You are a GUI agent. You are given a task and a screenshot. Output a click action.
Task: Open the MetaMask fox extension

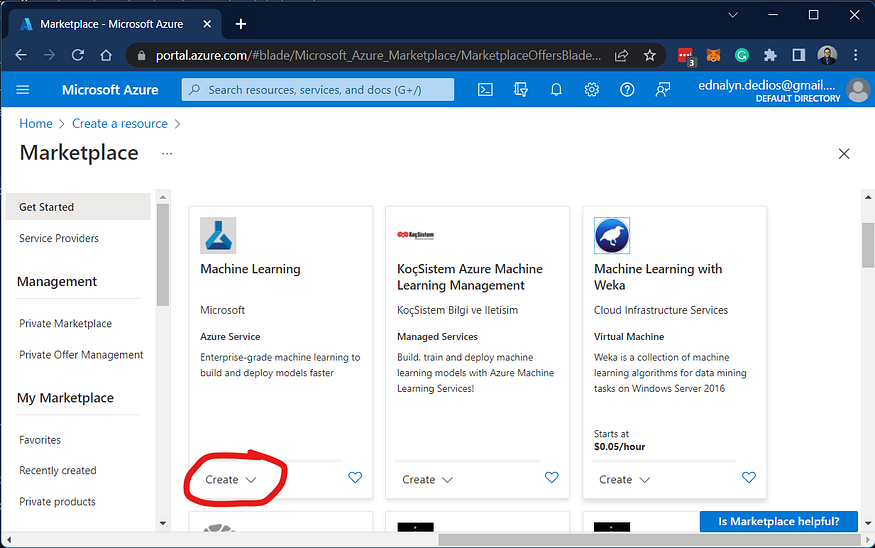[713, 55]
